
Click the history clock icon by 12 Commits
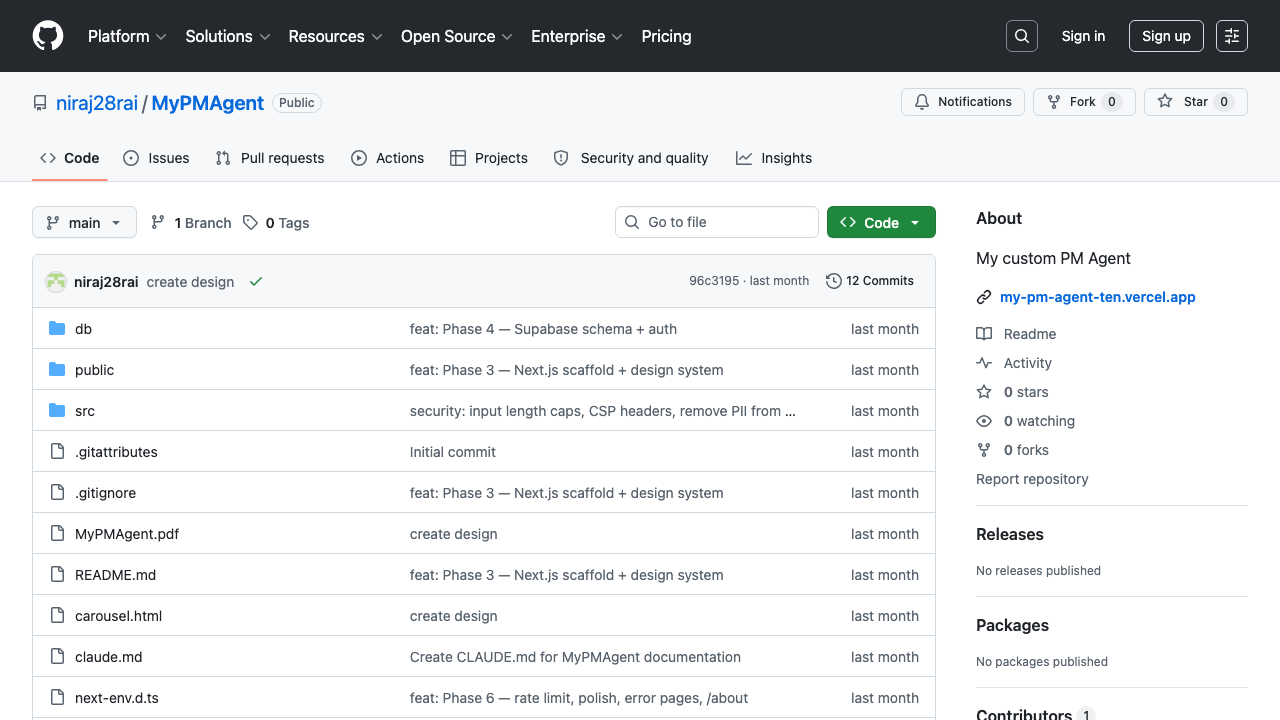coord(834,281)
